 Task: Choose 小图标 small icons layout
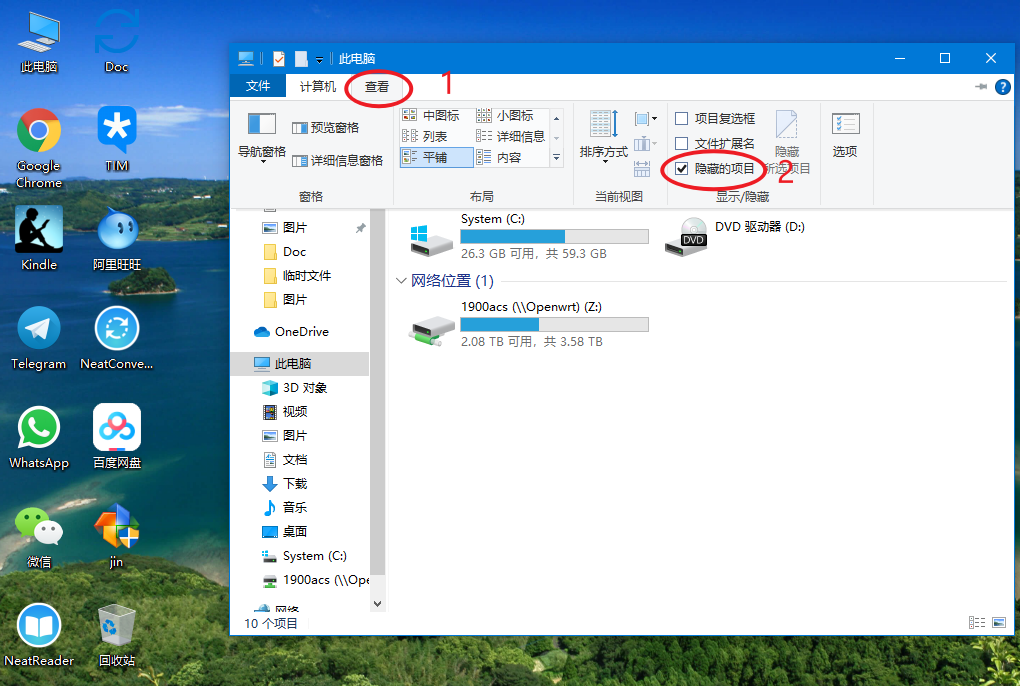point(505,116)
